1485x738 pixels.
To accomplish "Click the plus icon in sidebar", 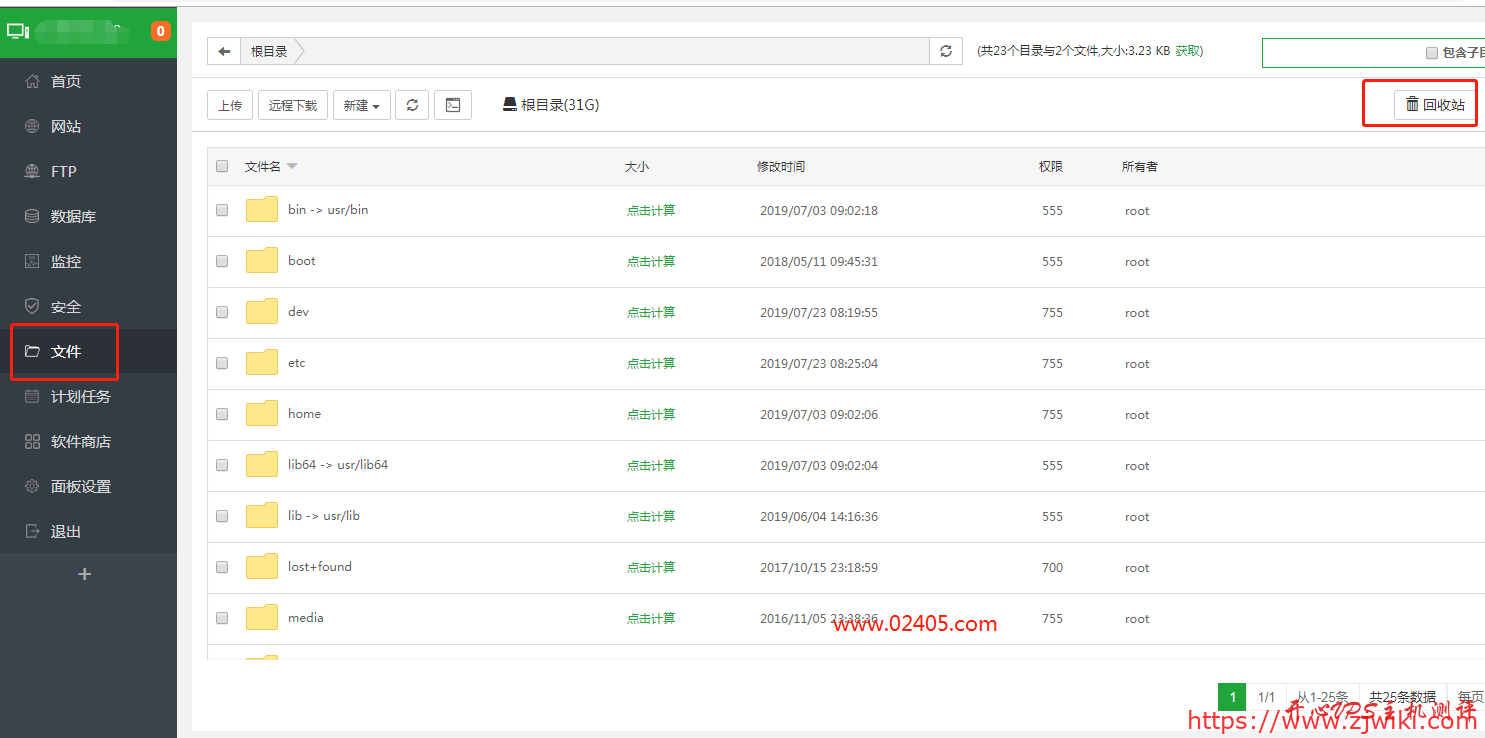I will point(85,574).
